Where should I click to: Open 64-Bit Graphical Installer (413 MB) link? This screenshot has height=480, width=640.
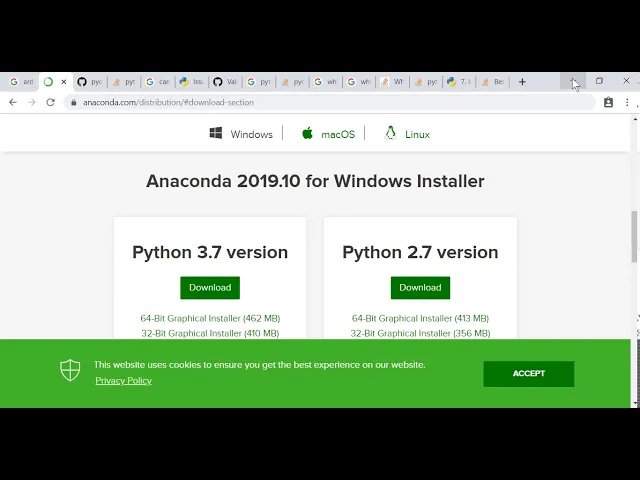click(x=420, y=318)
